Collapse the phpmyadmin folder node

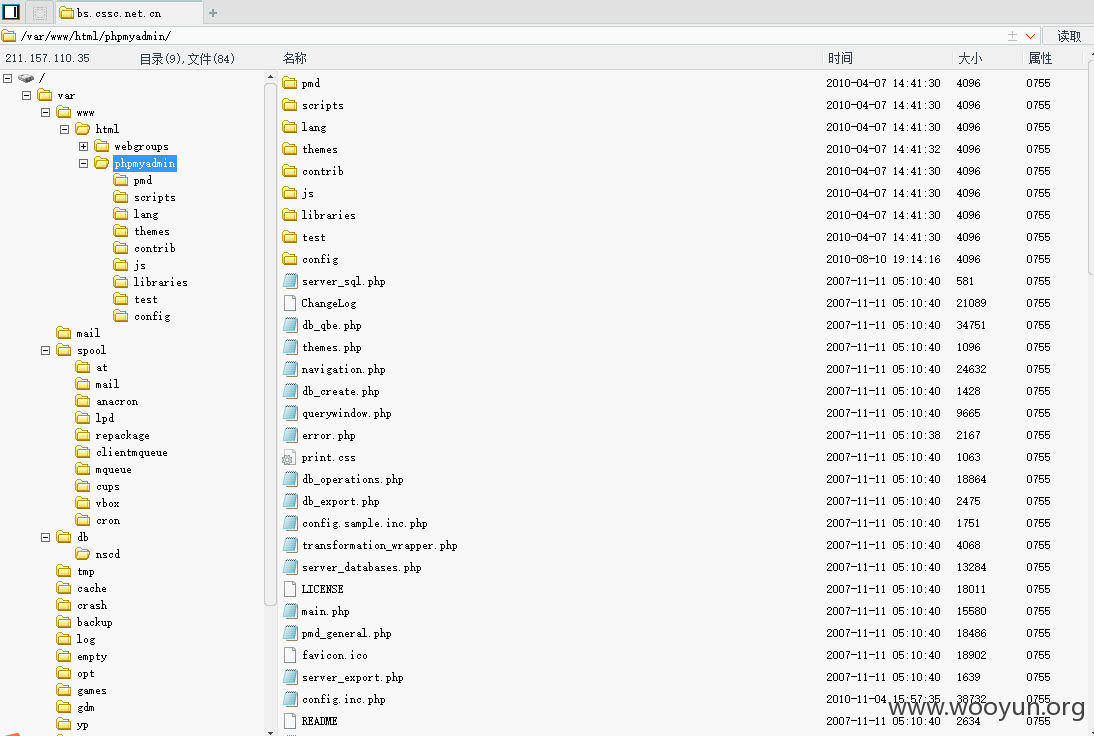83,163
